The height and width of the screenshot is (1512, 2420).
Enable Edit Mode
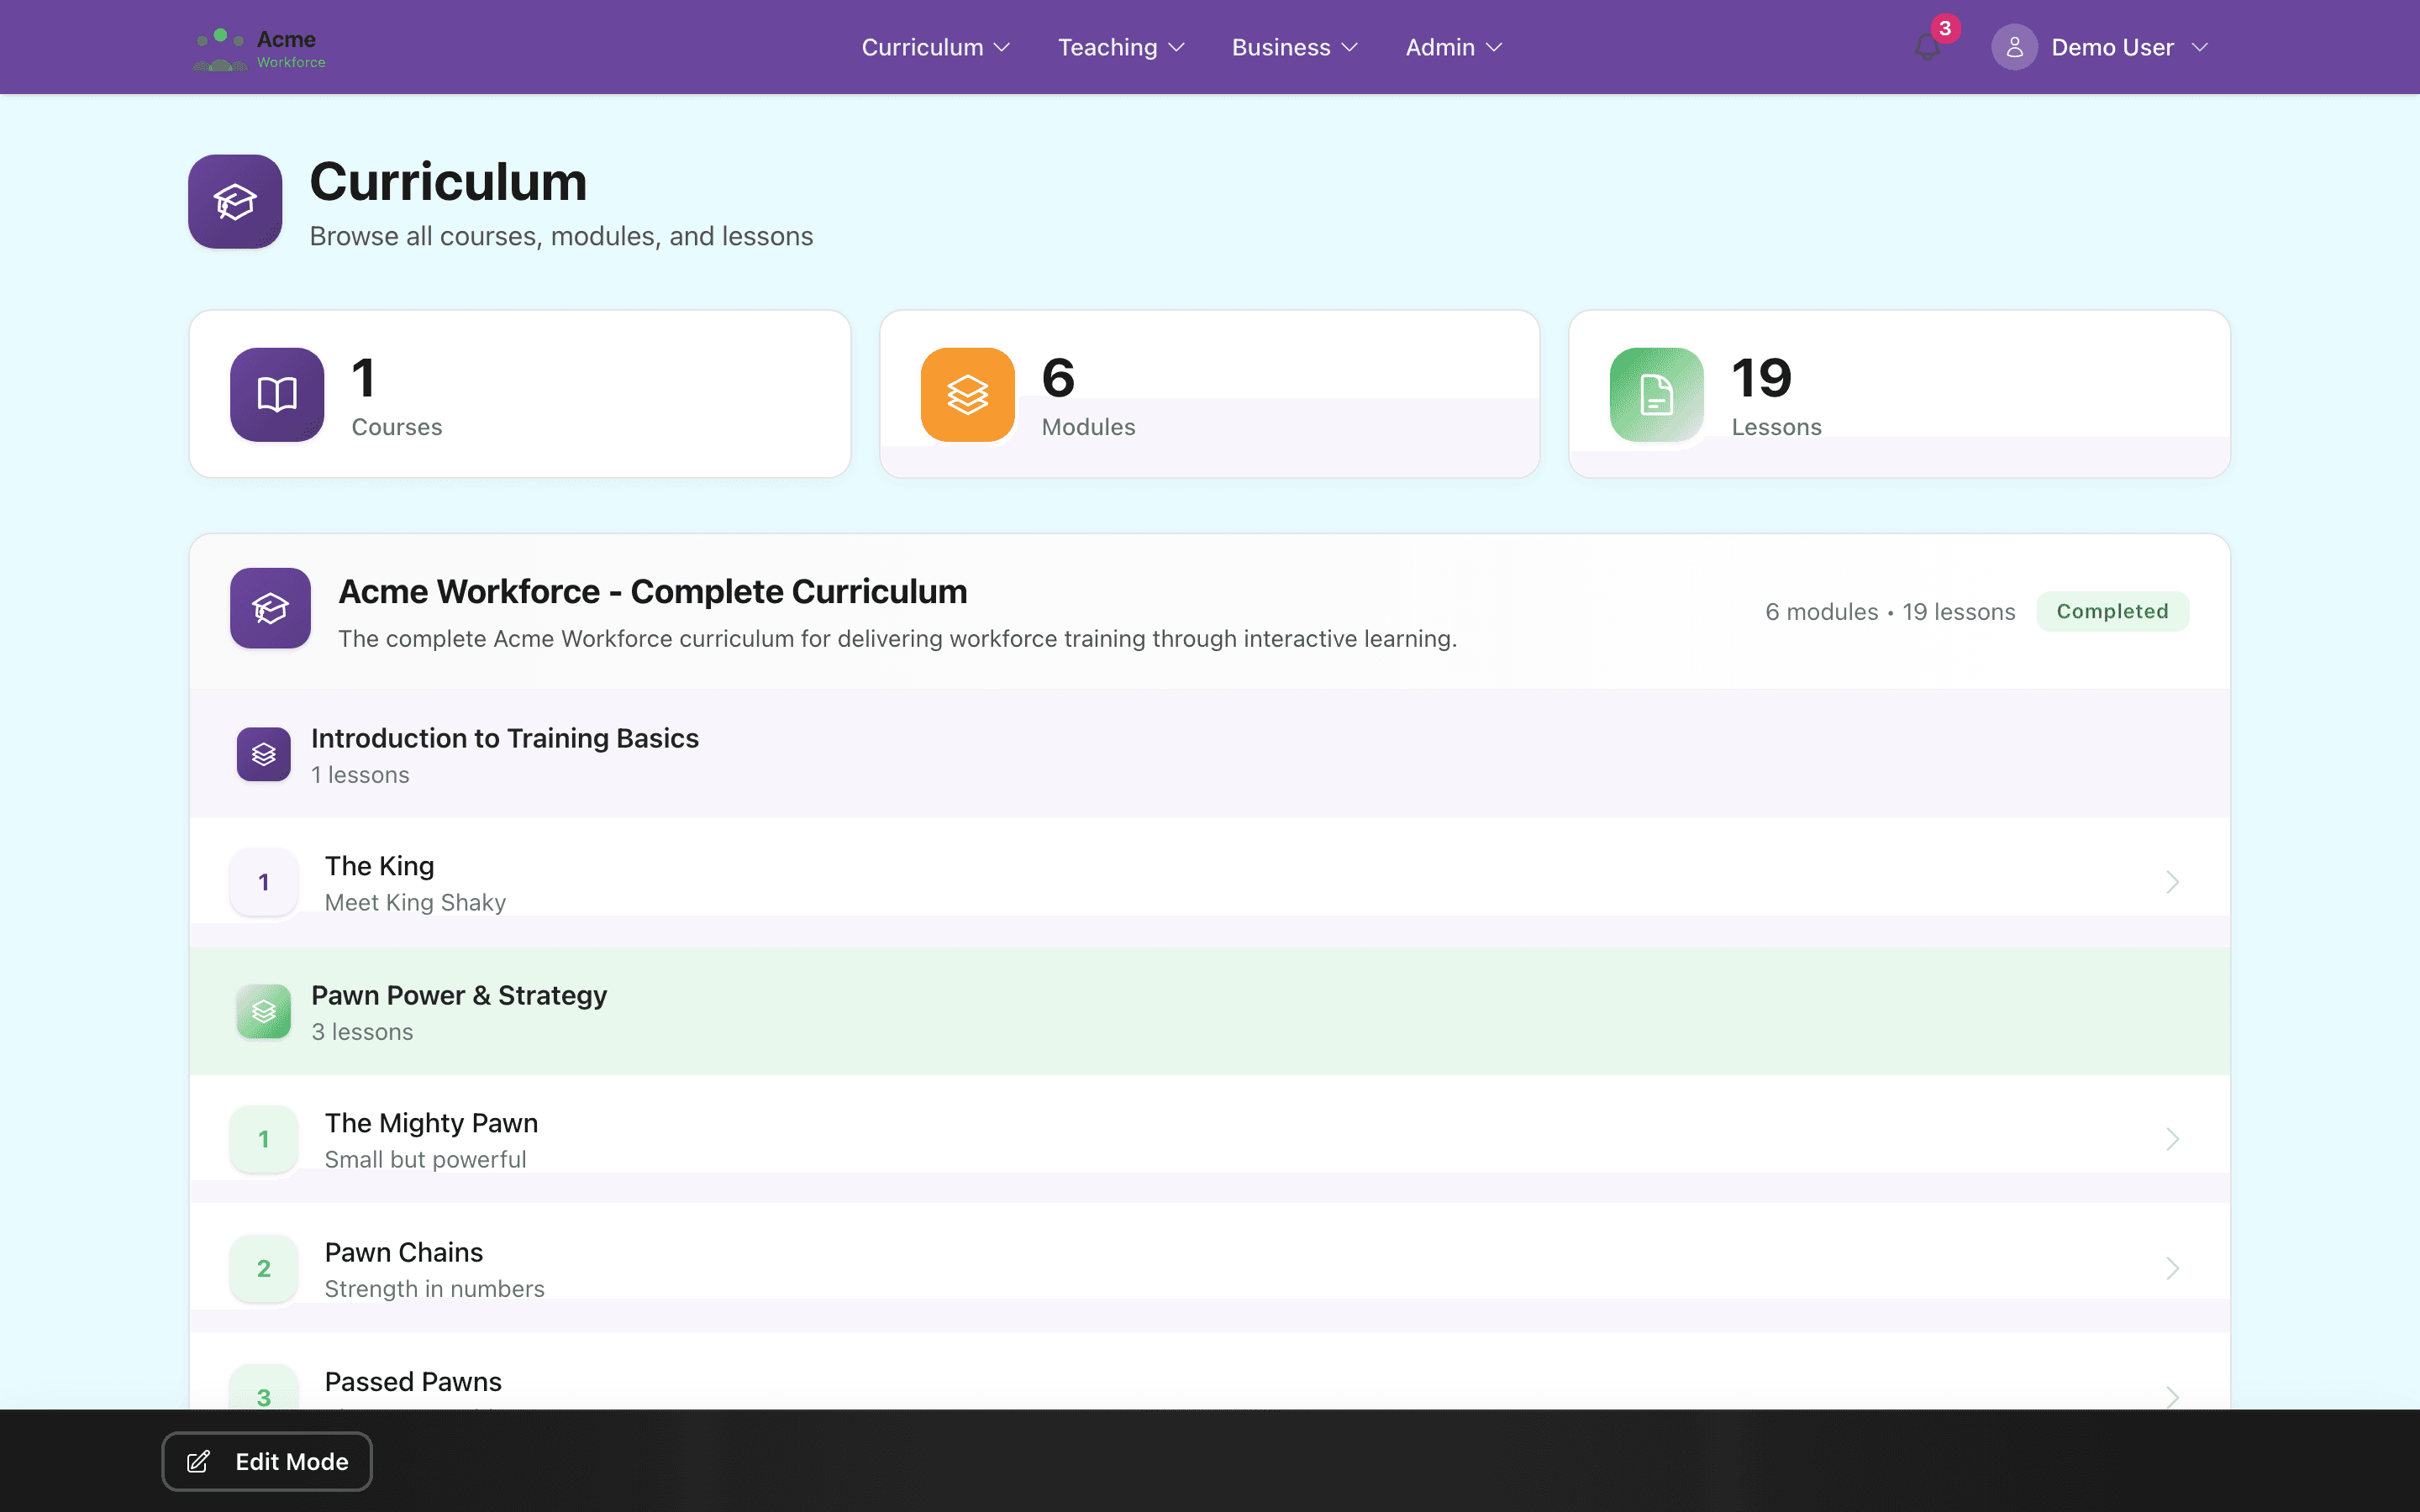tap(267, 1461)
